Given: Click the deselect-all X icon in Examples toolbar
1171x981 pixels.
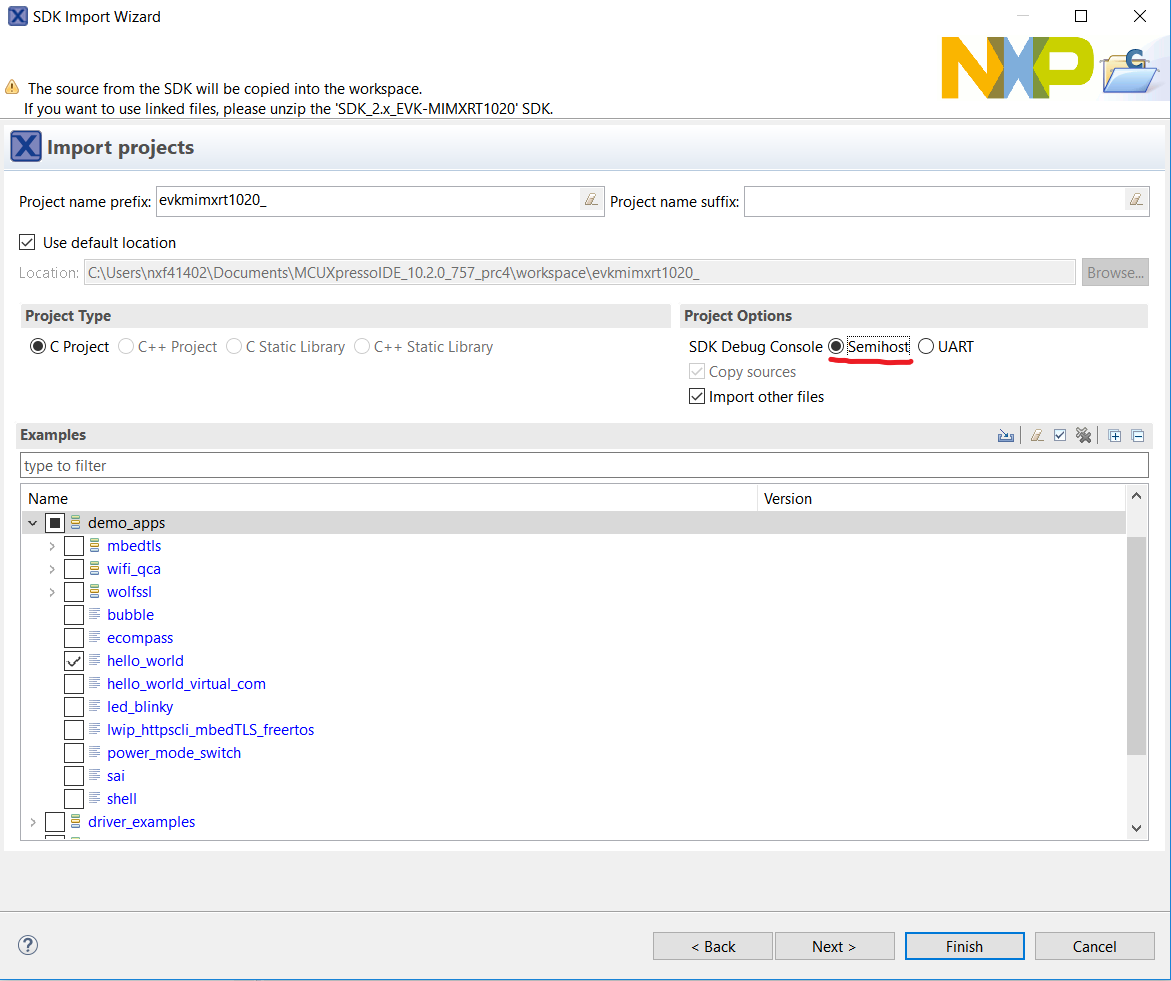Looking at the screenshot, I should point(1083,435).
